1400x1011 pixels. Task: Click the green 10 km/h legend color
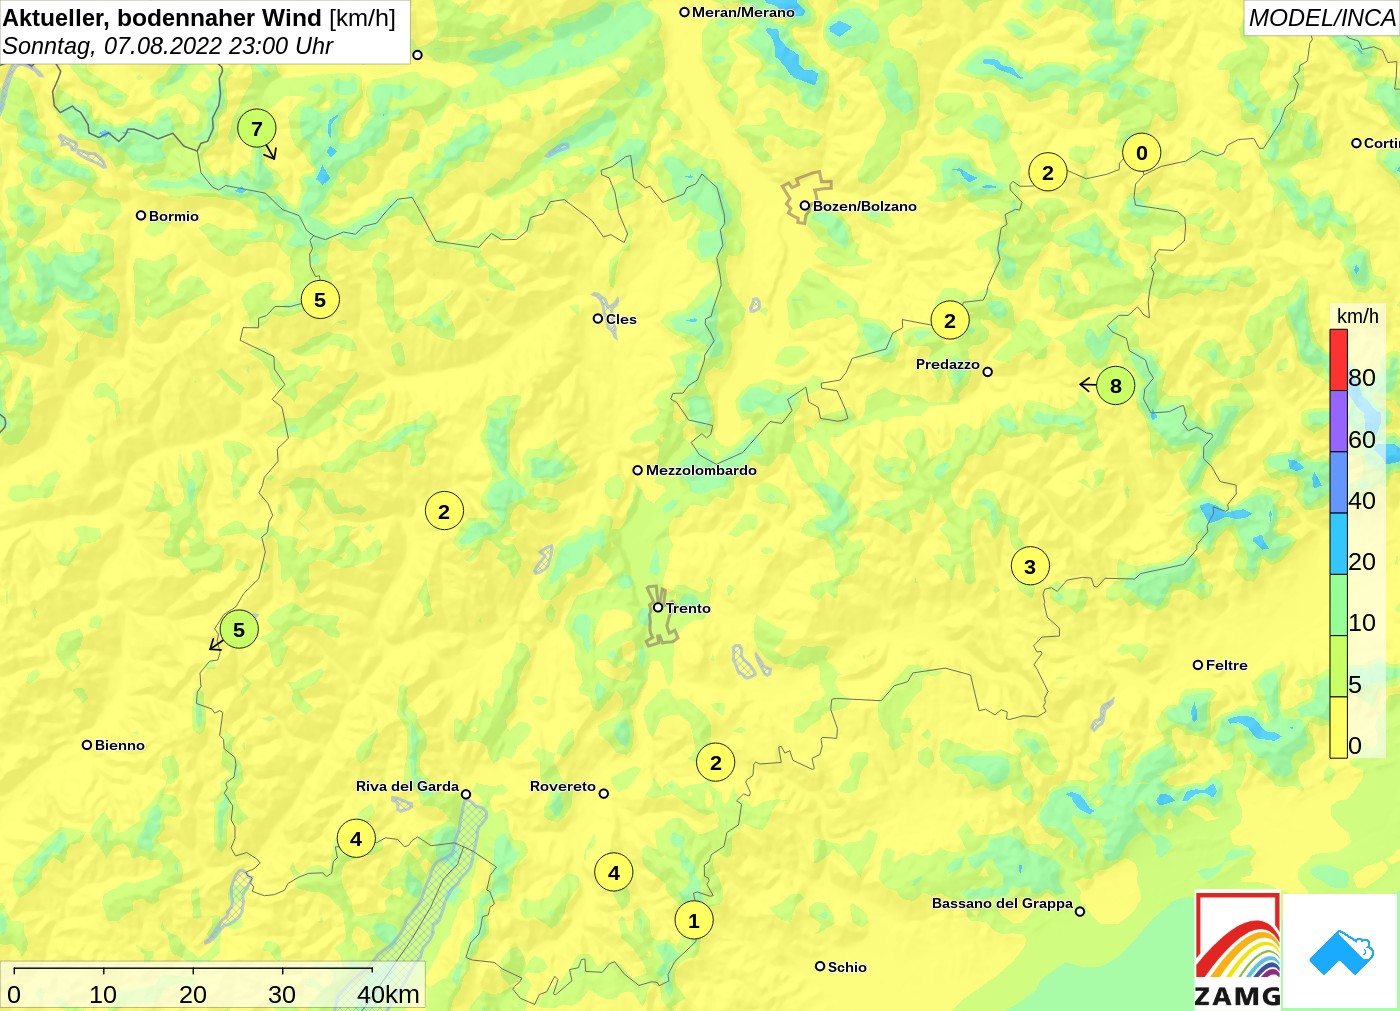coord(1338,605)
